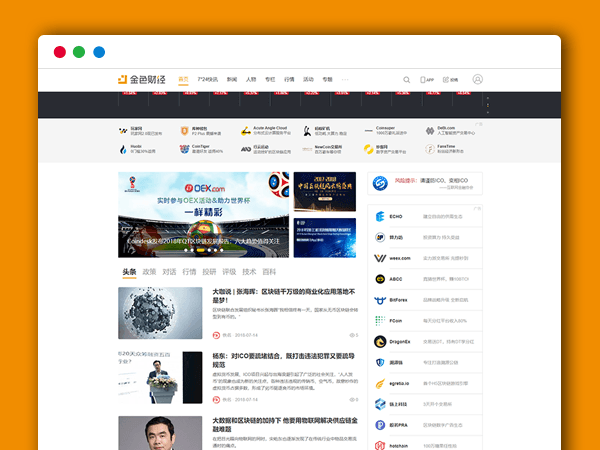The width and height of the screenshot is (600, 450).
Task: Open the ECHO exchange logo
Action: (x=380, y=216)
